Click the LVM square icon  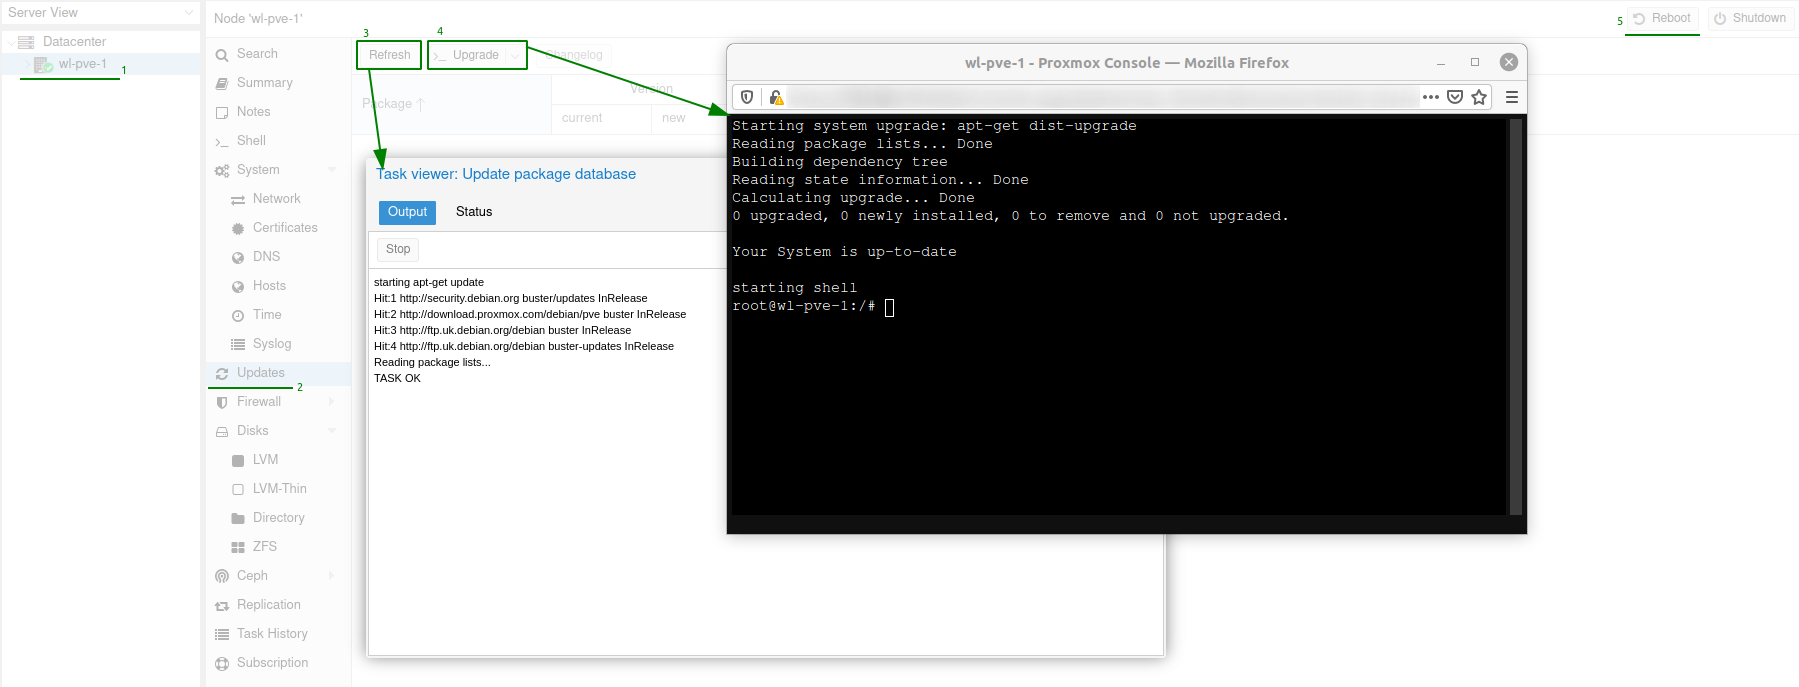pos(238,461)
